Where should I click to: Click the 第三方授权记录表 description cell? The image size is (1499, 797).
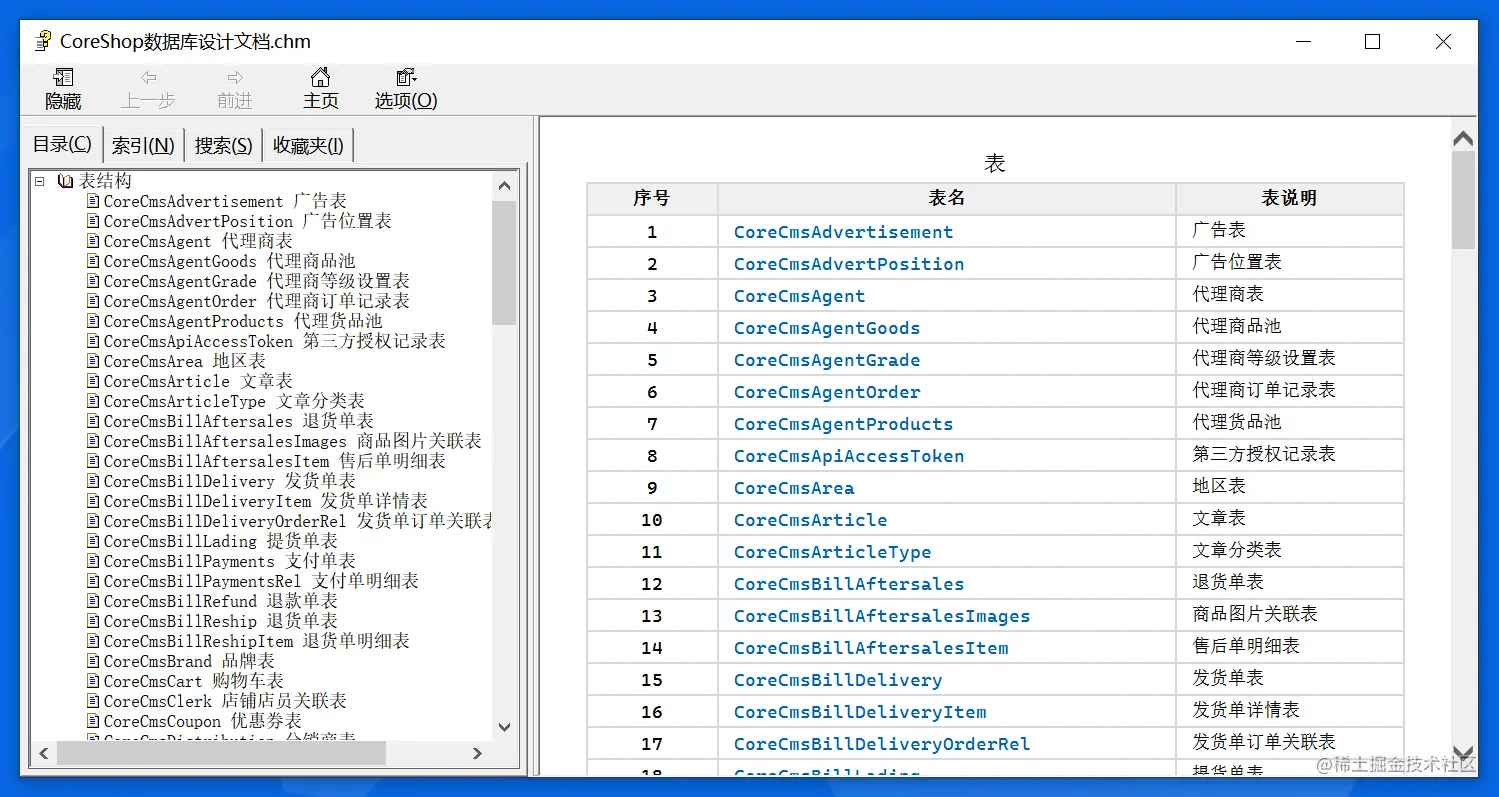coord(1290,455)
